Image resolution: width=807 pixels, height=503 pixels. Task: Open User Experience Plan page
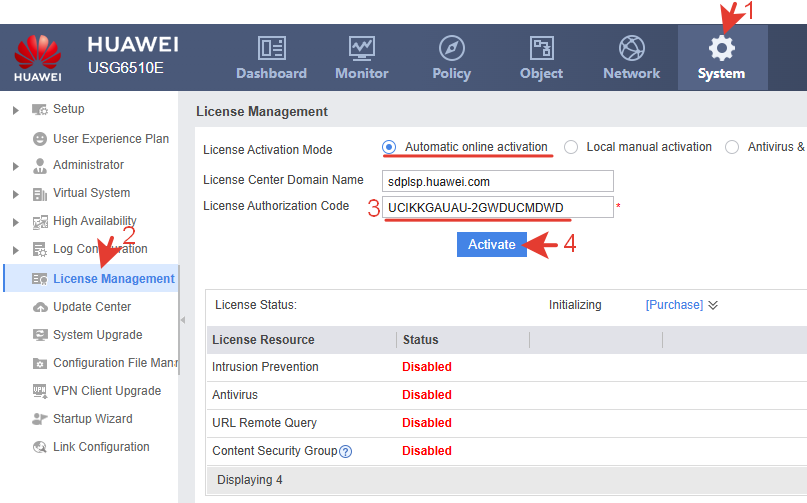(x=111, y=139)
